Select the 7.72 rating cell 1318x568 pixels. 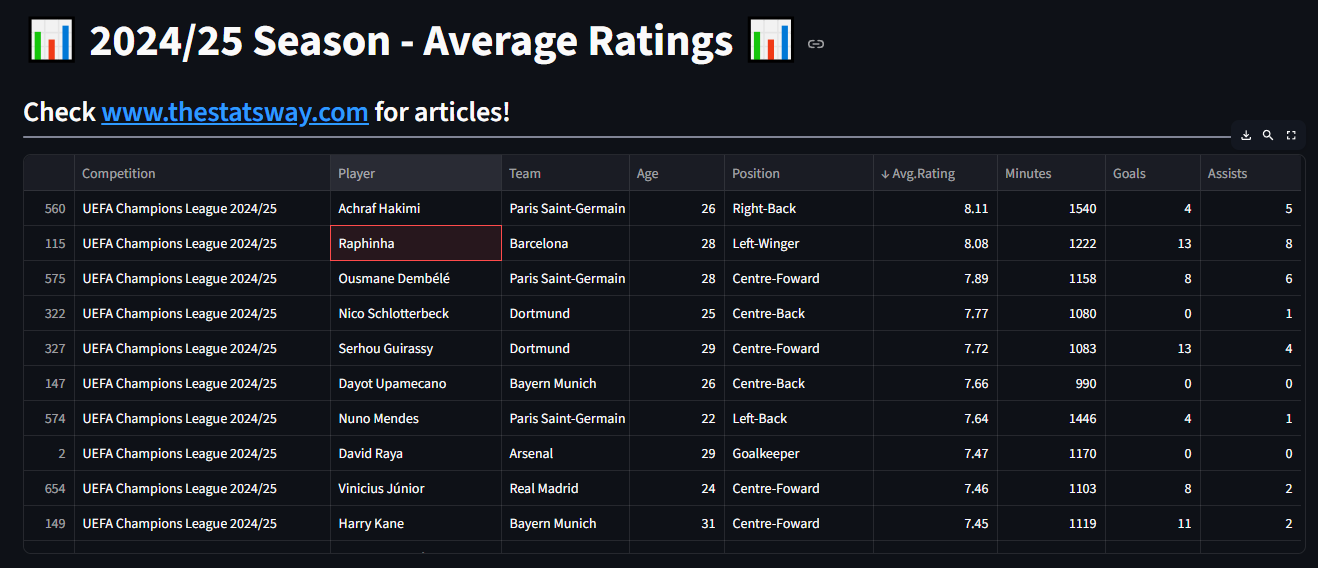click(935, 348)
